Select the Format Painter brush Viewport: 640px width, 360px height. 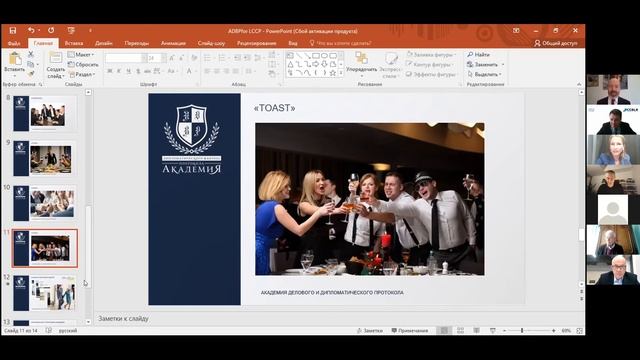pos(31,74)
